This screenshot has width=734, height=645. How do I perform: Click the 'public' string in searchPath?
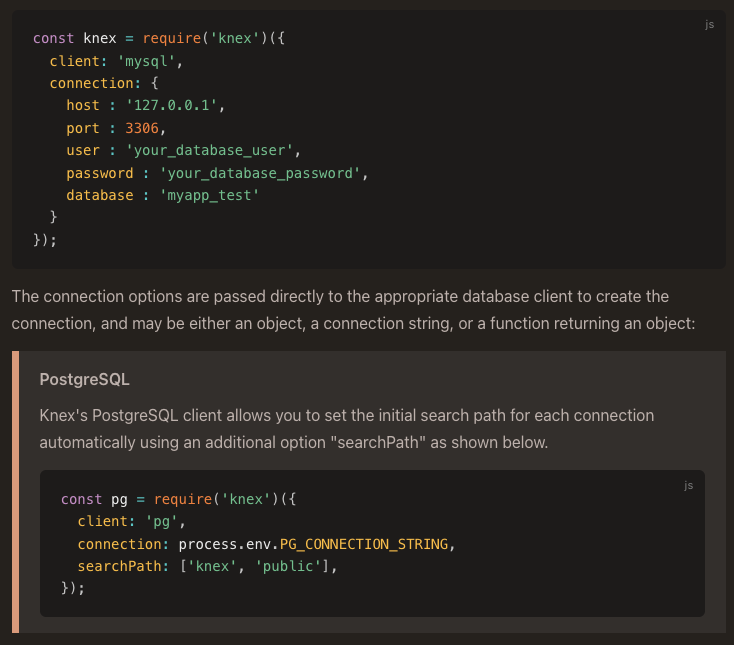click(288, 566)
